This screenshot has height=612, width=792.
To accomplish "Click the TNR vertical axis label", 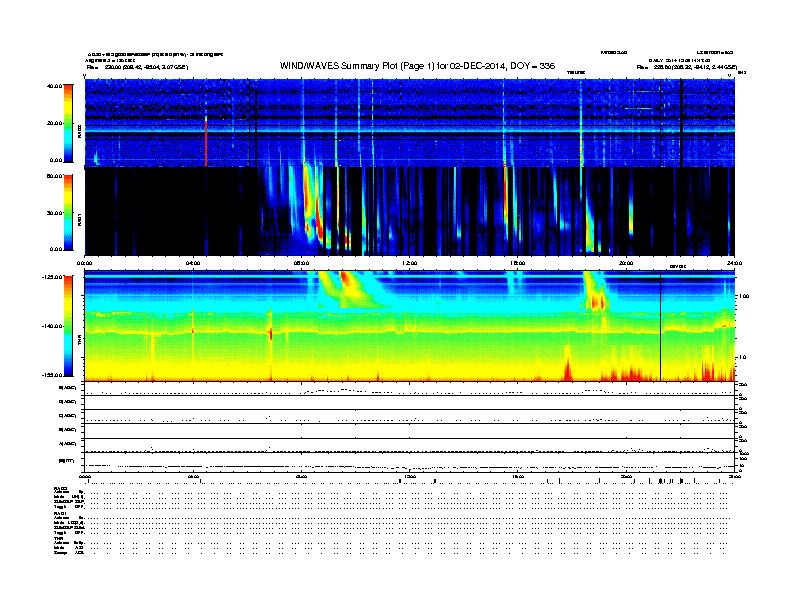I will point(79,342).
